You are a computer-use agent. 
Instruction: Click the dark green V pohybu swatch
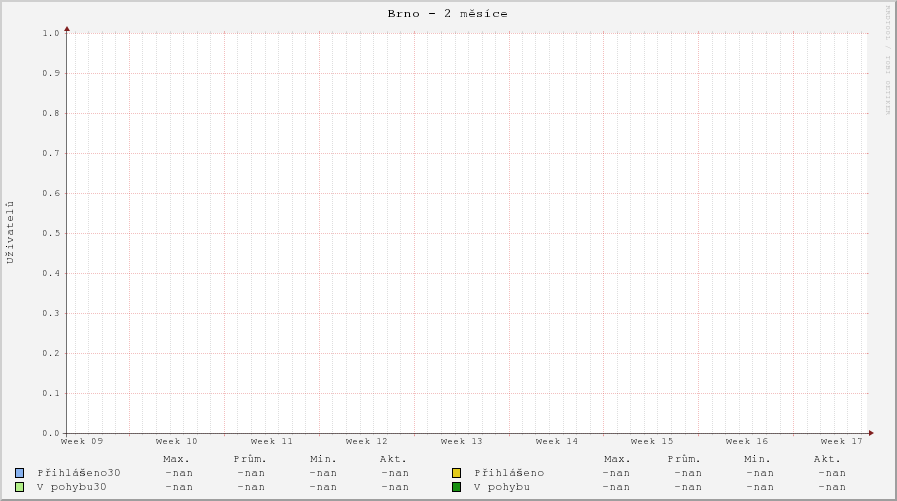tap(456, 487)
